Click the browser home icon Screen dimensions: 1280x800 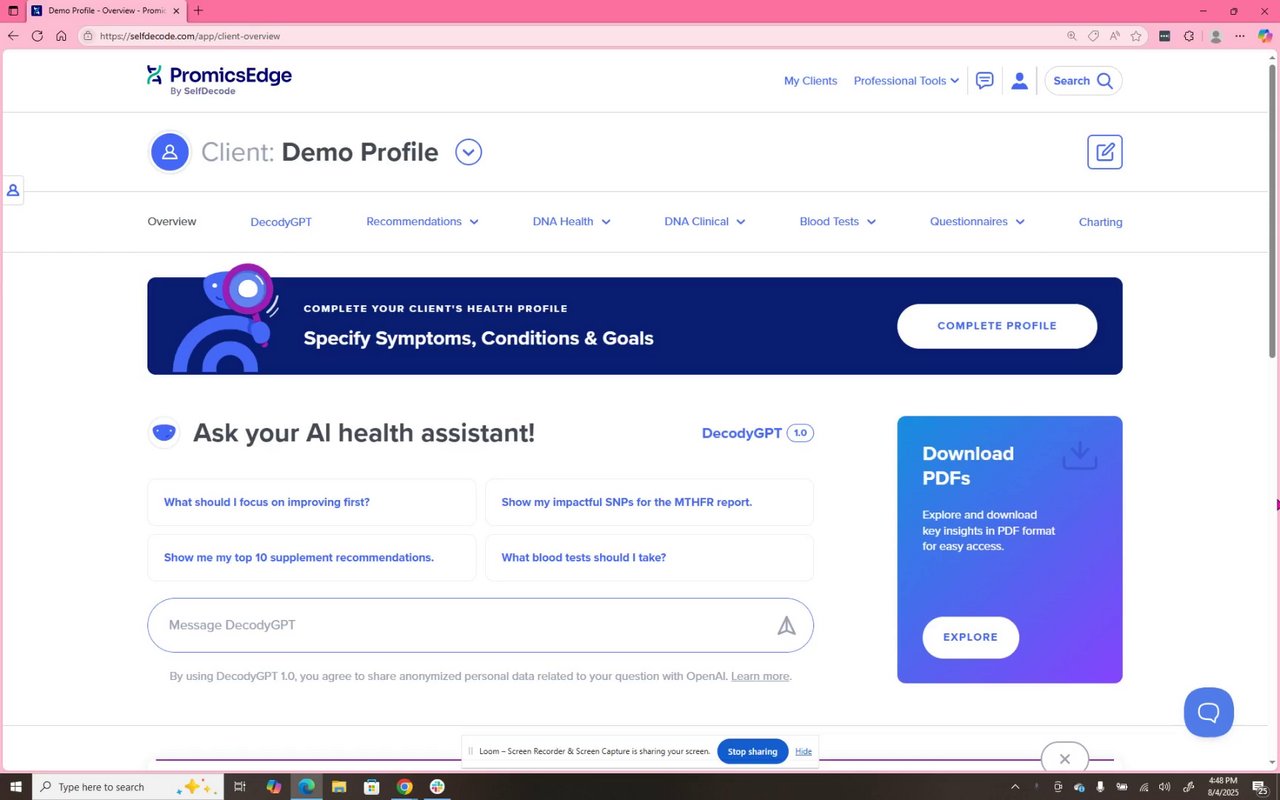coord(61,36)
